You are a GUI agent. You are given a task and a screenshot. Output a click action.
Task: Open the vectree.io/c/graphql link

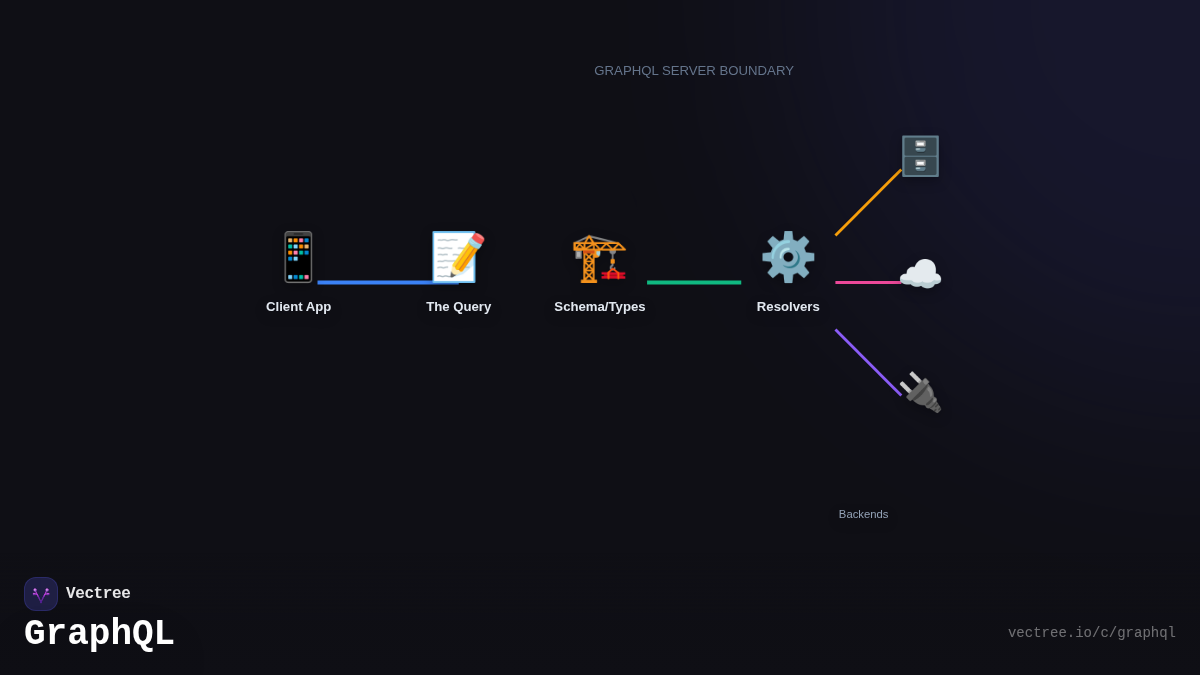1092,632
